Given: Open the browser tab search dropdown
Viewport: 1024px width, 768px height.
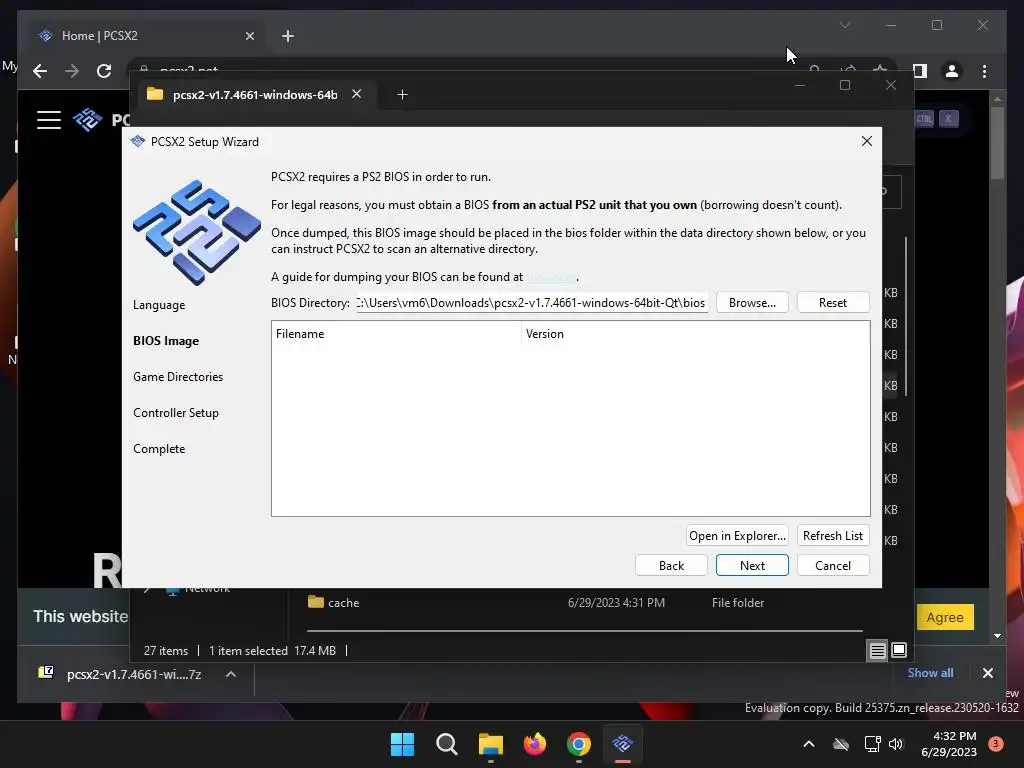Looking at the screenshot, I should [844, 25].
